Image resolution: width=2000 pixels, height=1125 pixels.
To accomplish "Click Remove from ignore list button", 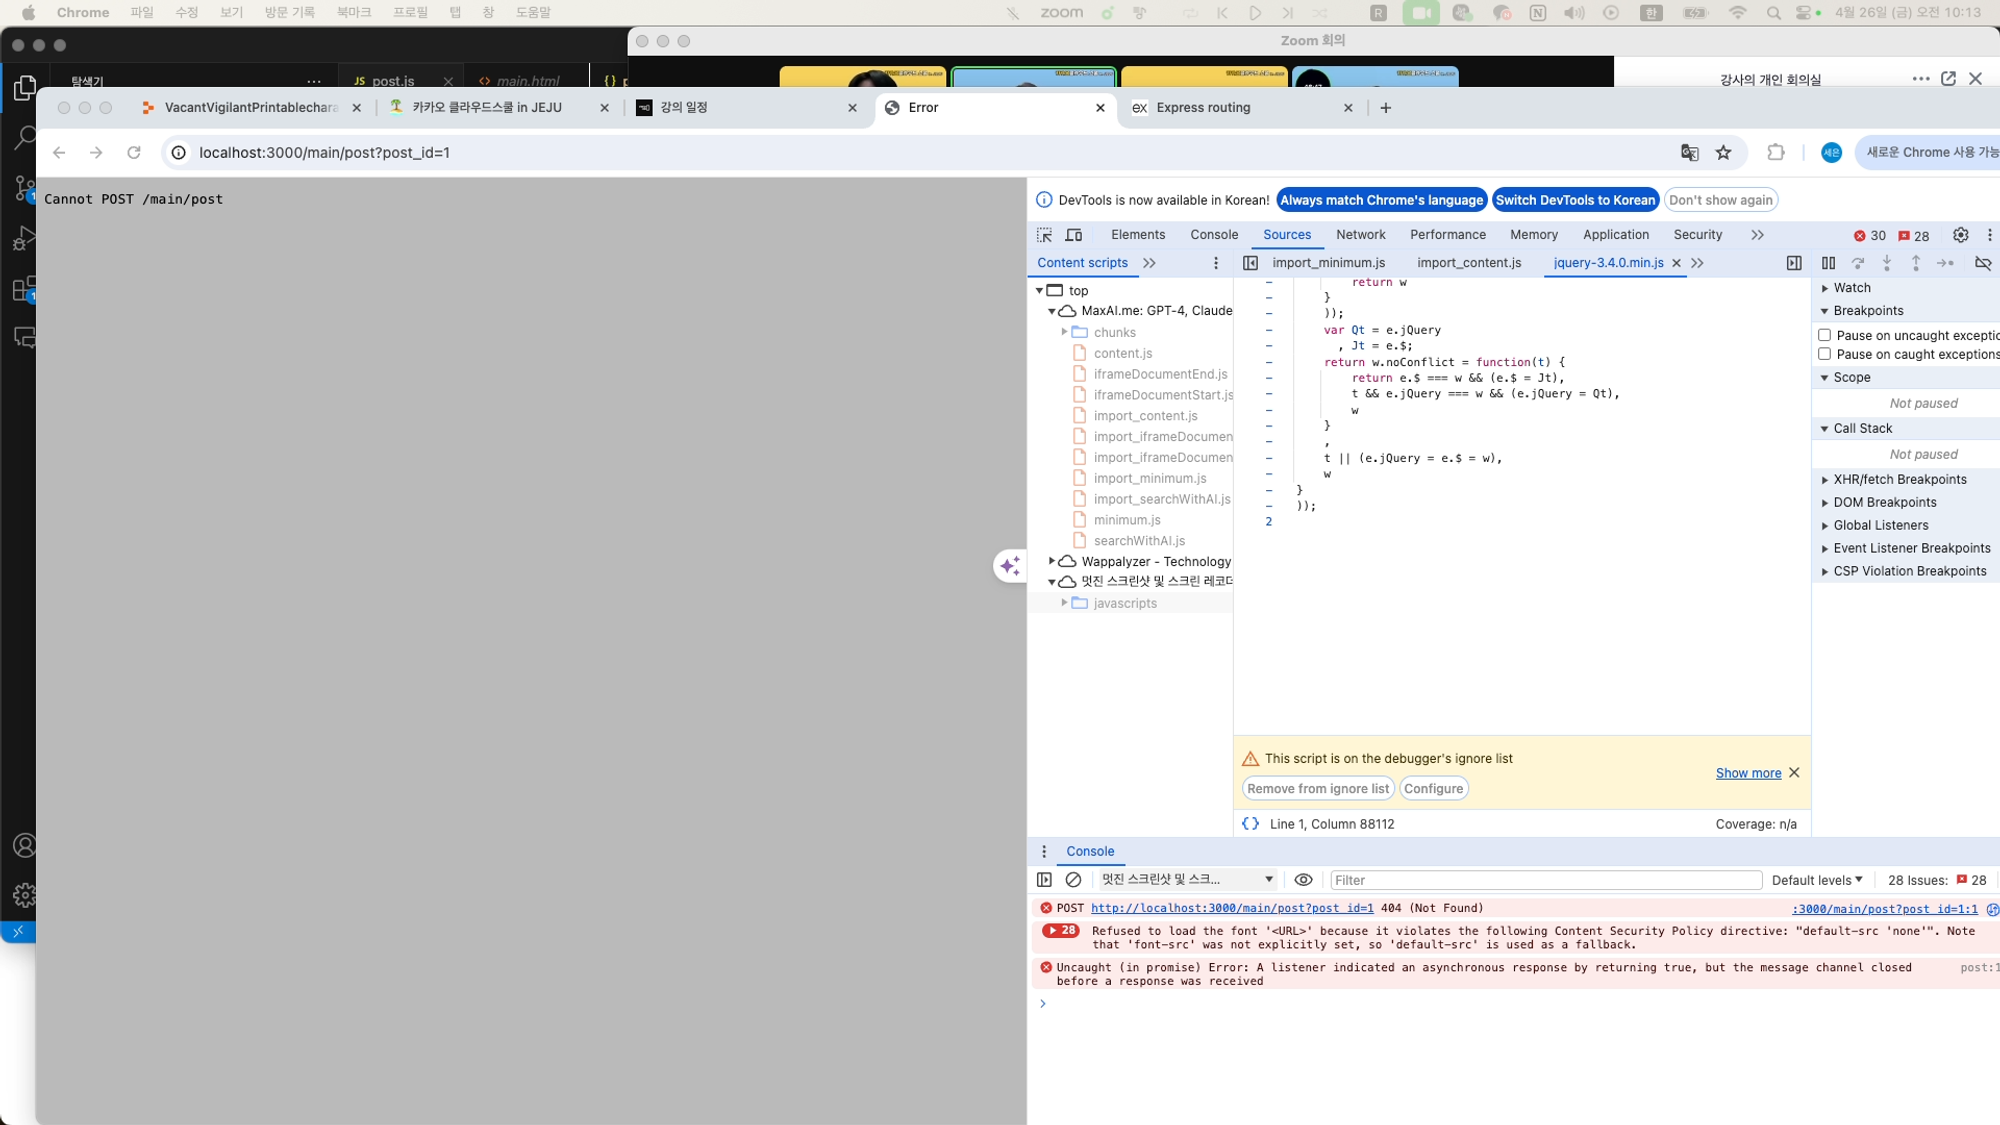I will [1317, 789].
